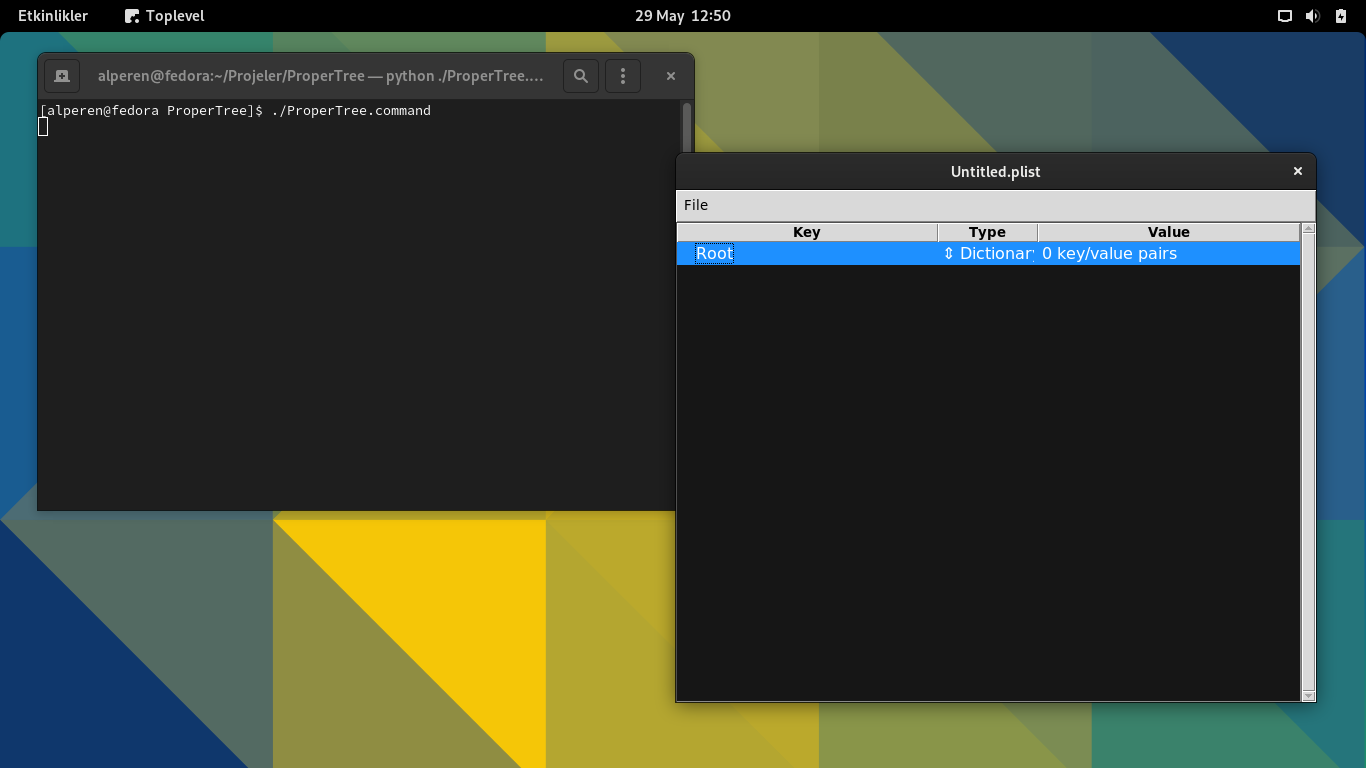Open the Dictionary type dropdown for Root
1366x768 pixels.
[x=988, y=254]
